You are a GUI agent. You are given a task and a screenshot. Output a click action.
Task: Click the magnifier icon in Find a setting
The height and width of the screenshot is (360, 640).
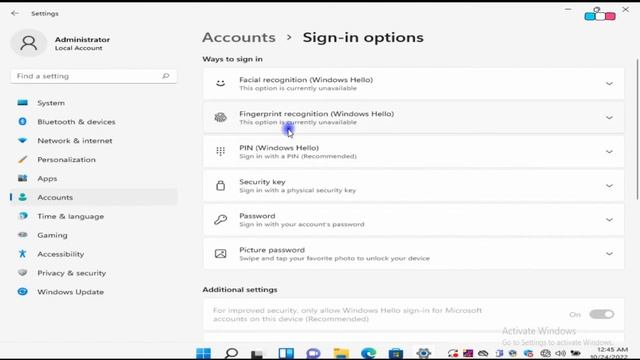[165, 76]
